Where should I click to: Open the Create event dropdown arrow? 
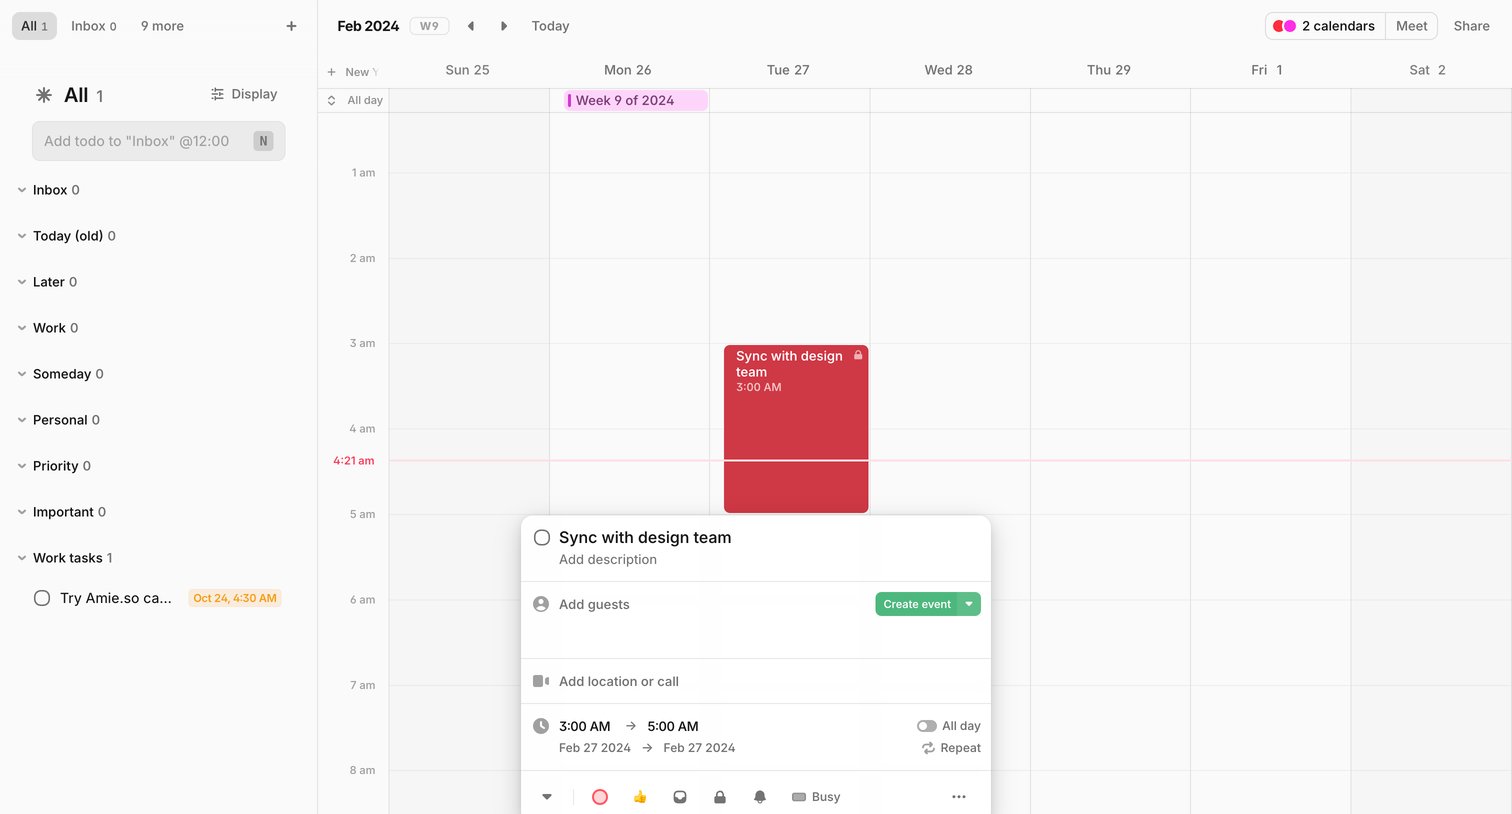[x=969, y=604]
